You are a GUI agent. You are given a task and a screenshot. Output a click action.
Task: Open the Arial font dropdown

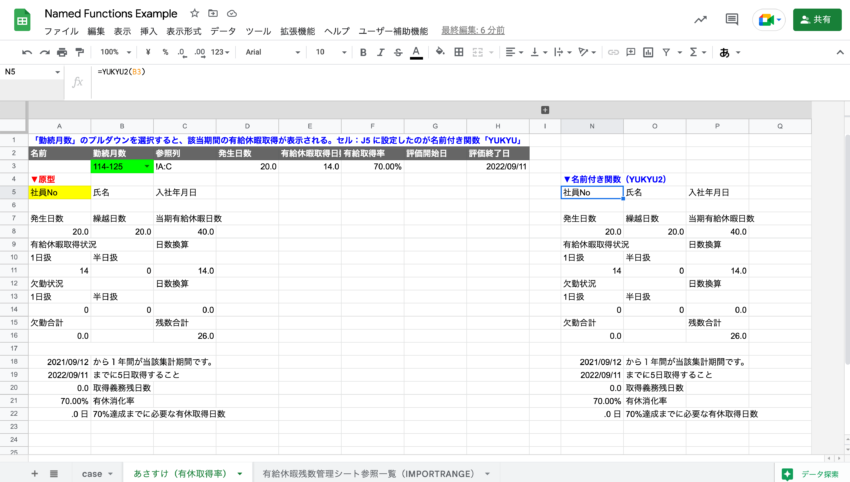[270, 52]
